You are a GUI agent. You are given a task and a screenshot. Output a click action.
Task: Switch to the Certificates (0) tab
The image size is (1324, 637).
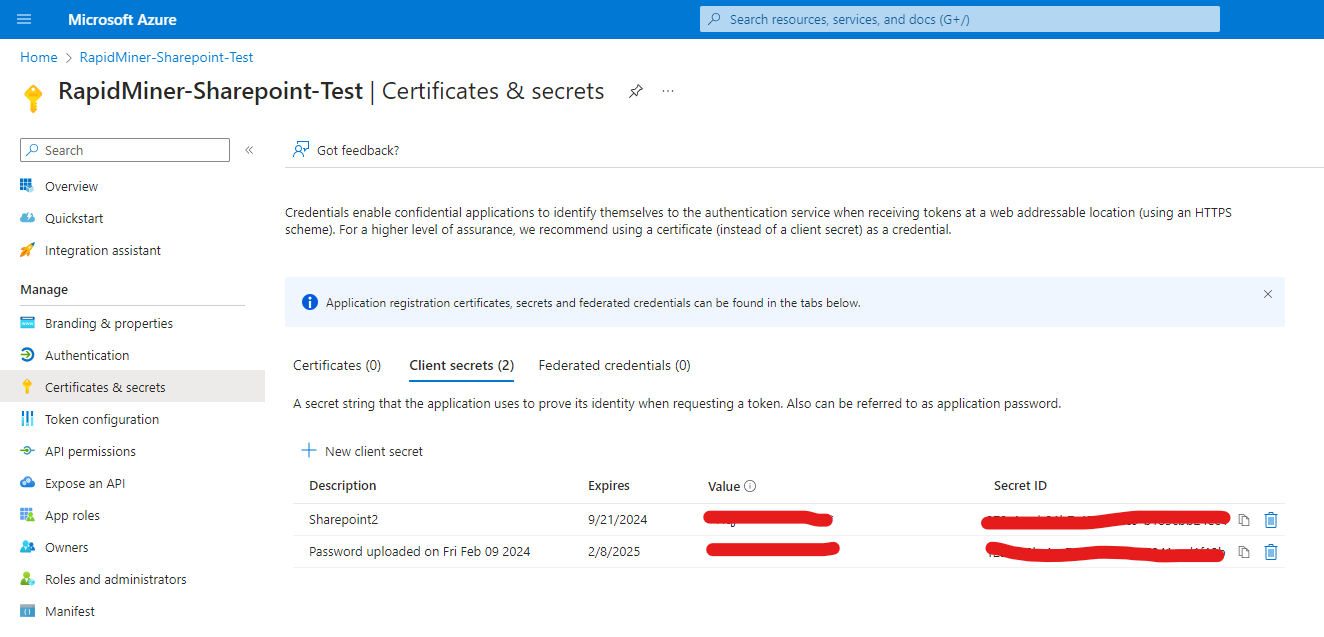tap(337, 365)
